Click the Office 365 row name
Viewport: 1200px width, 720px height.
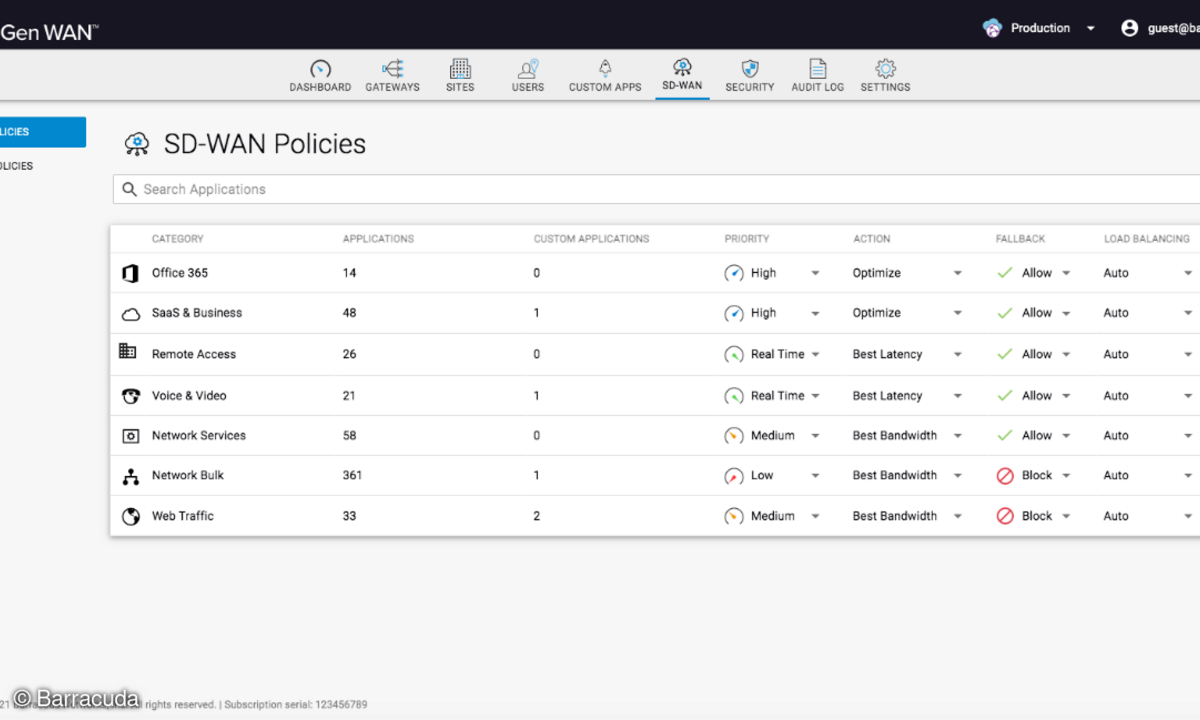tap(180, 273)
